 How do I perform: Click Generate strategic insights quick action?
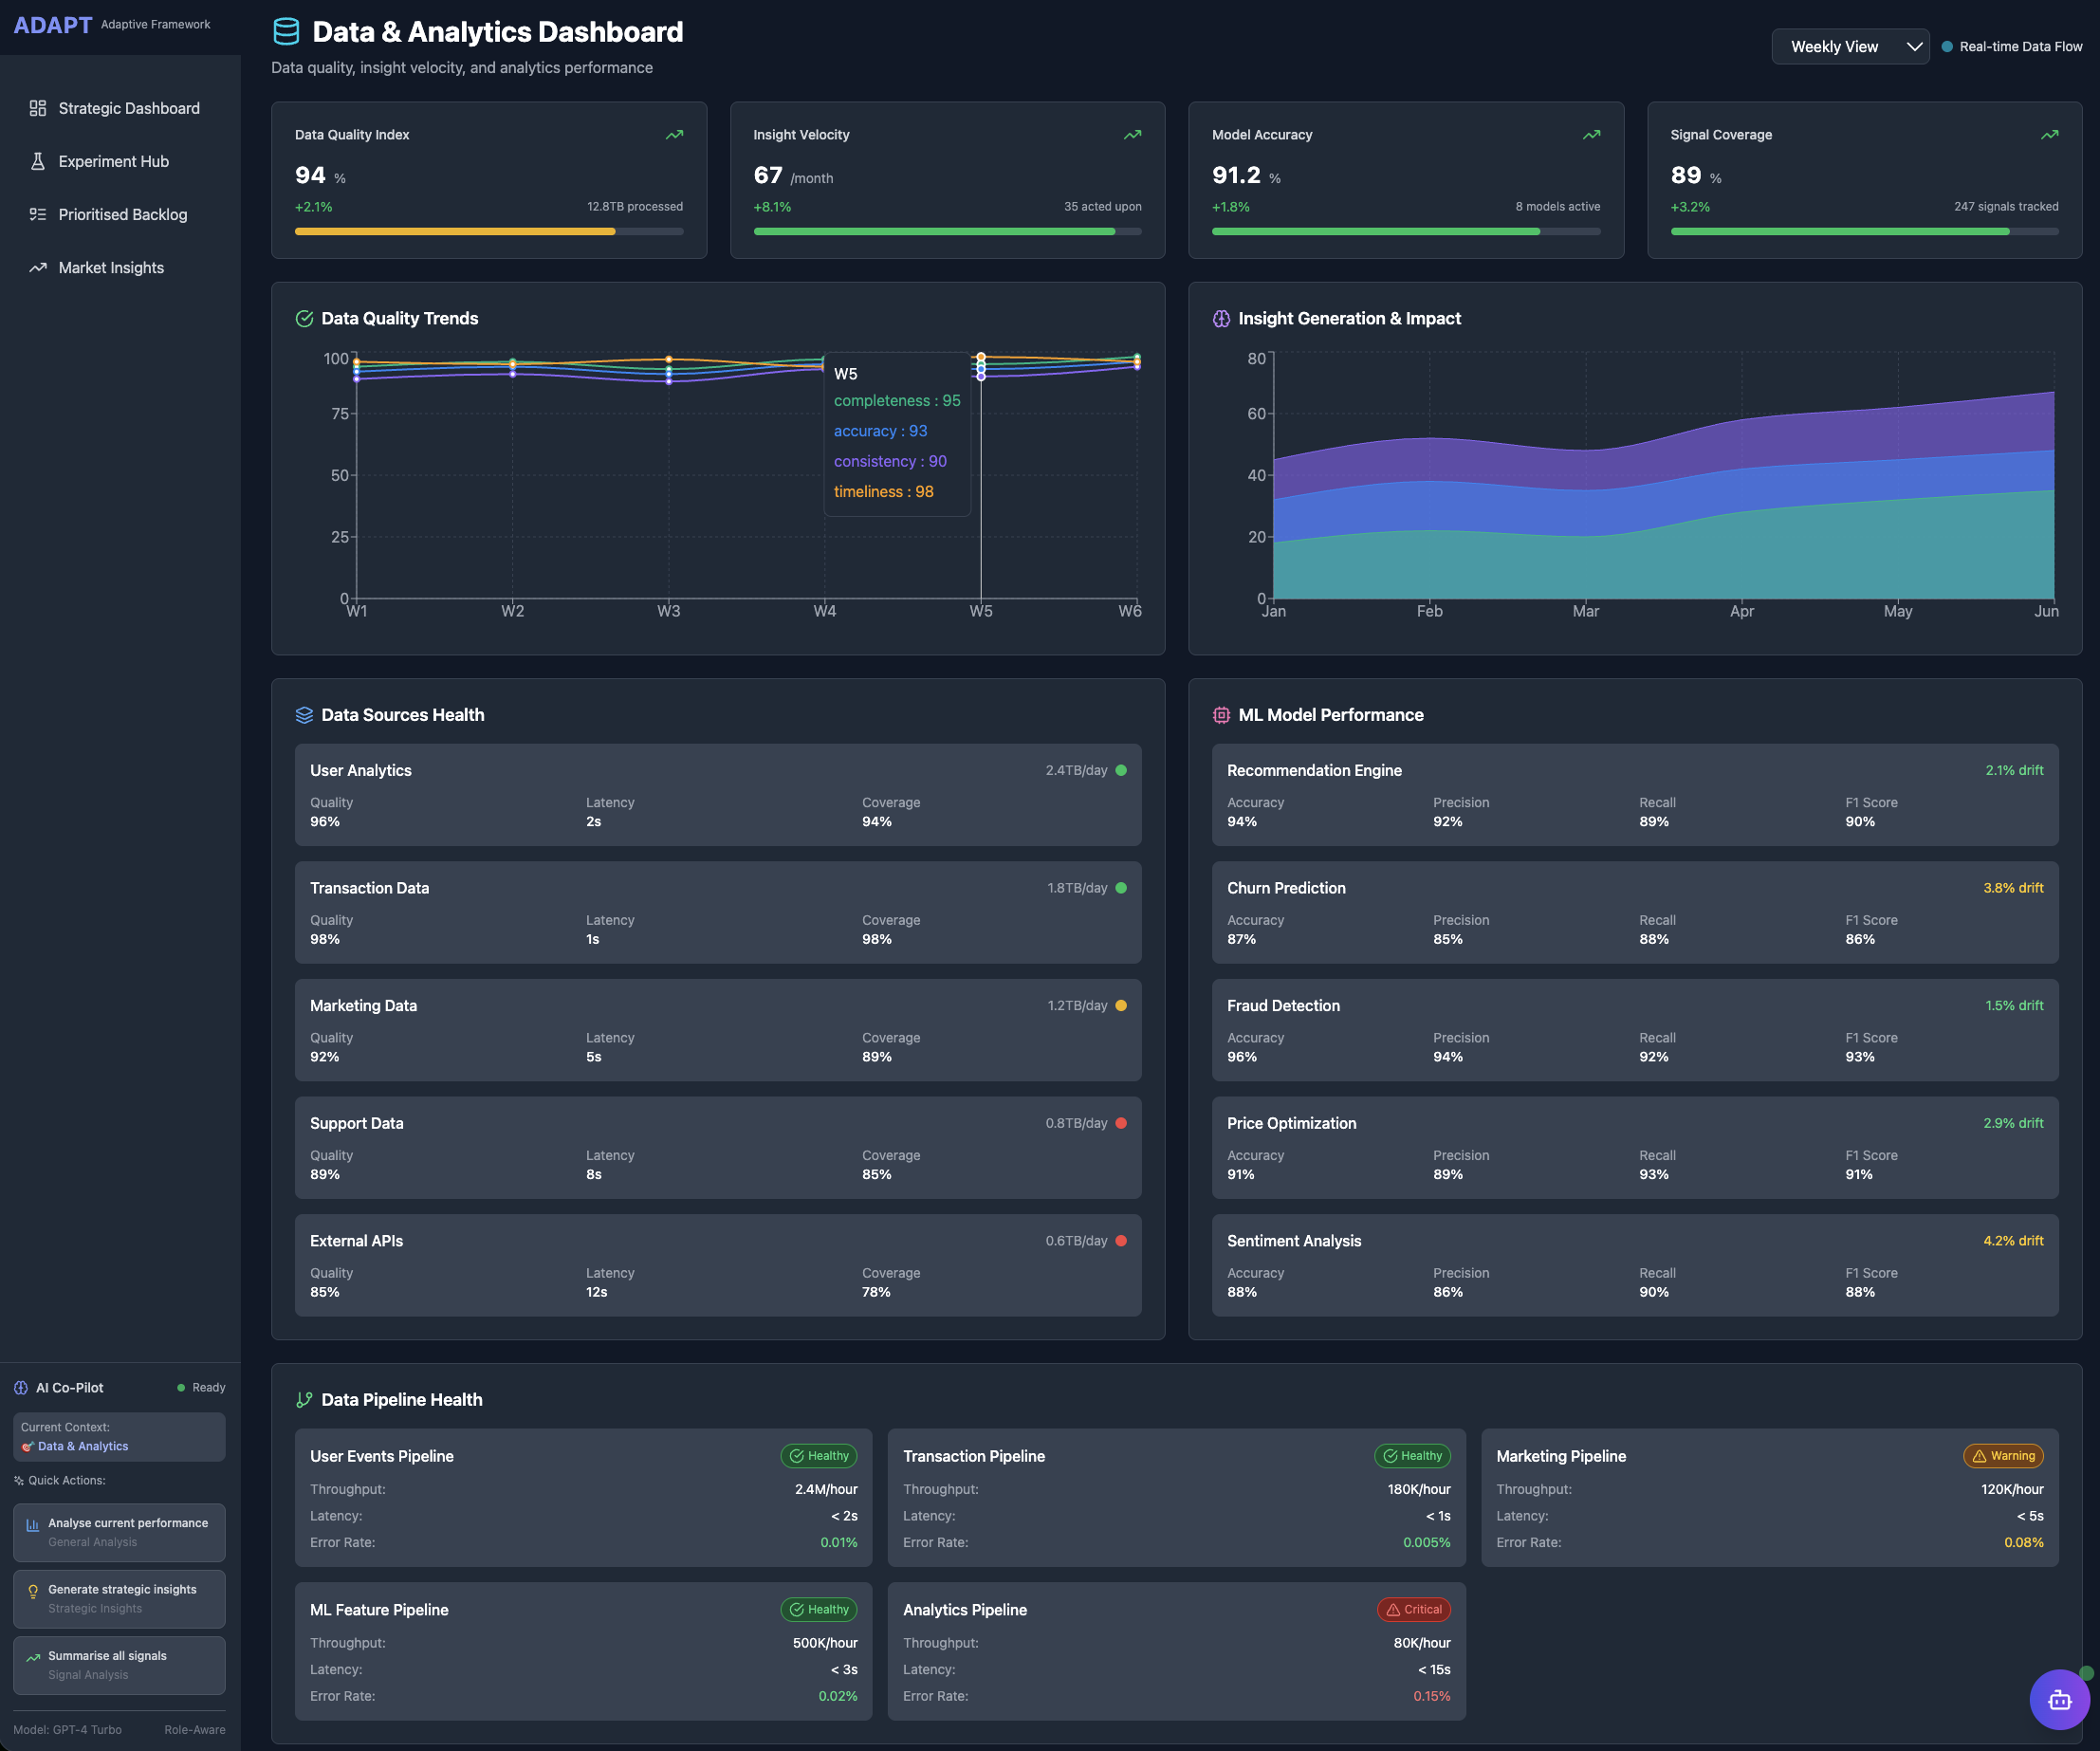click(x=119, y=1598)
